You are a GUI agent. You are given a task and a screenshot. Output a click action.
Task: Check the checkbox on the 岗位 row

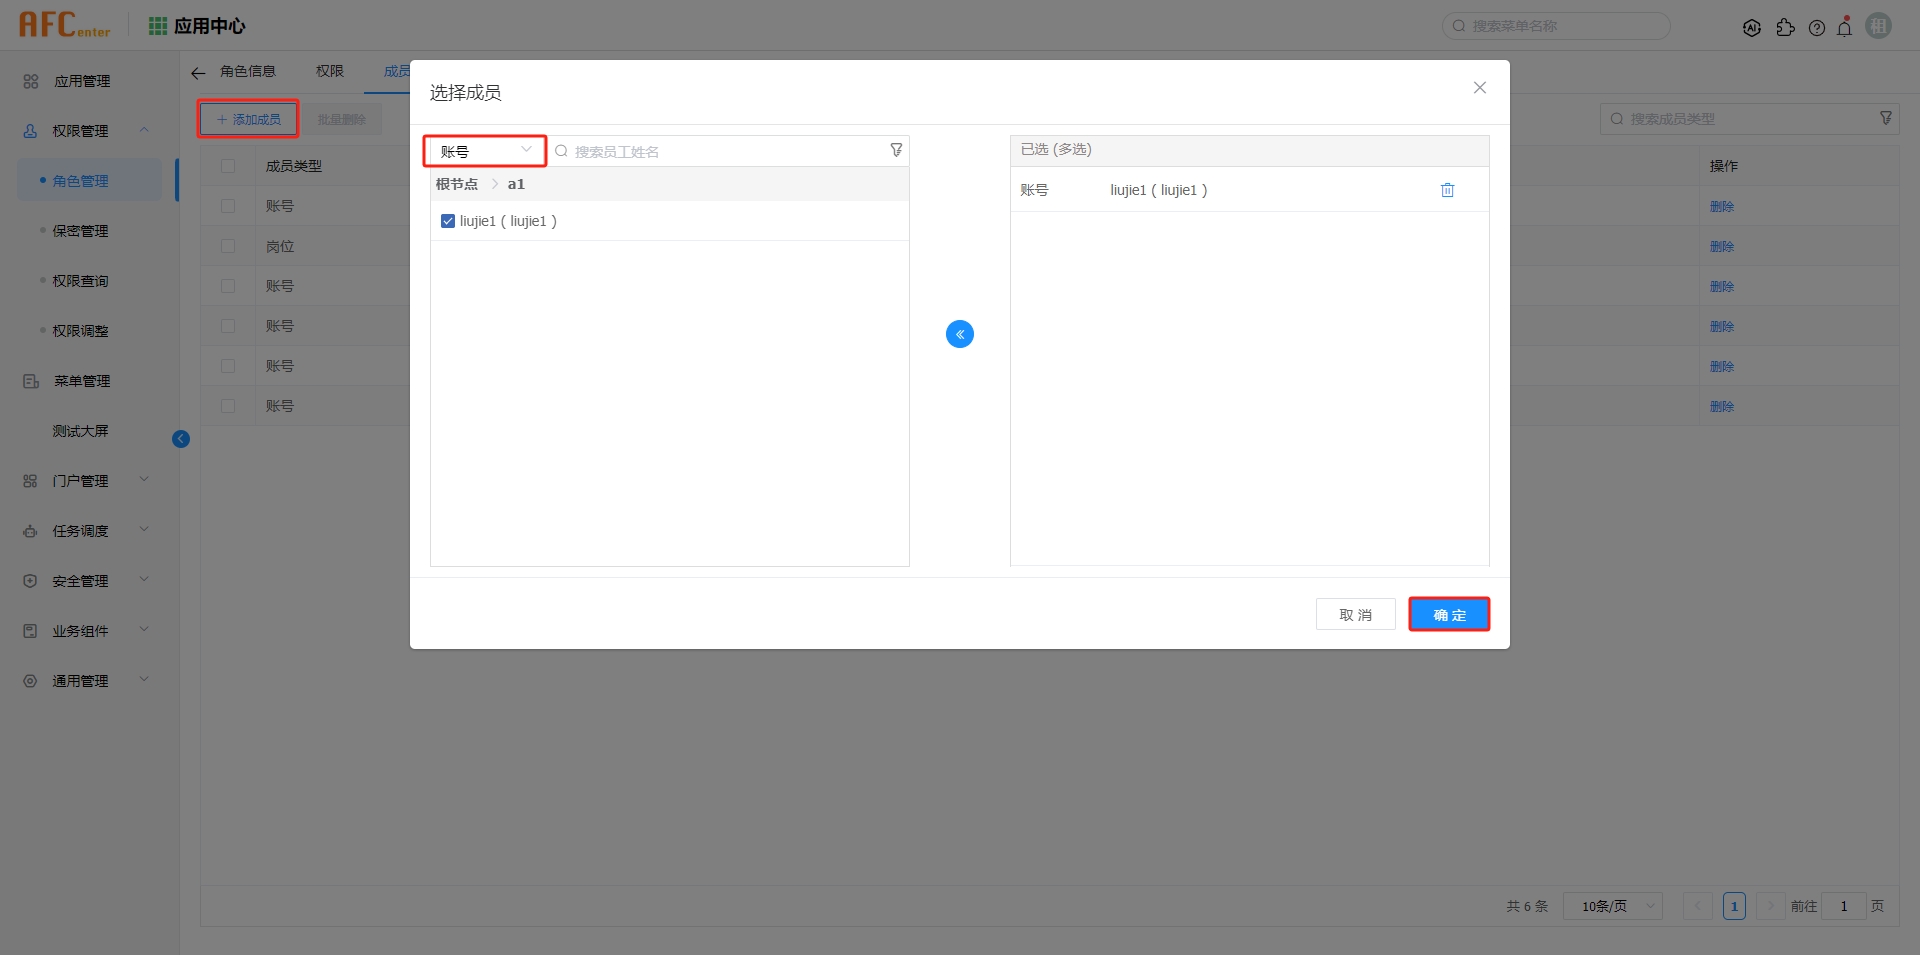click(x=227, y=245)
